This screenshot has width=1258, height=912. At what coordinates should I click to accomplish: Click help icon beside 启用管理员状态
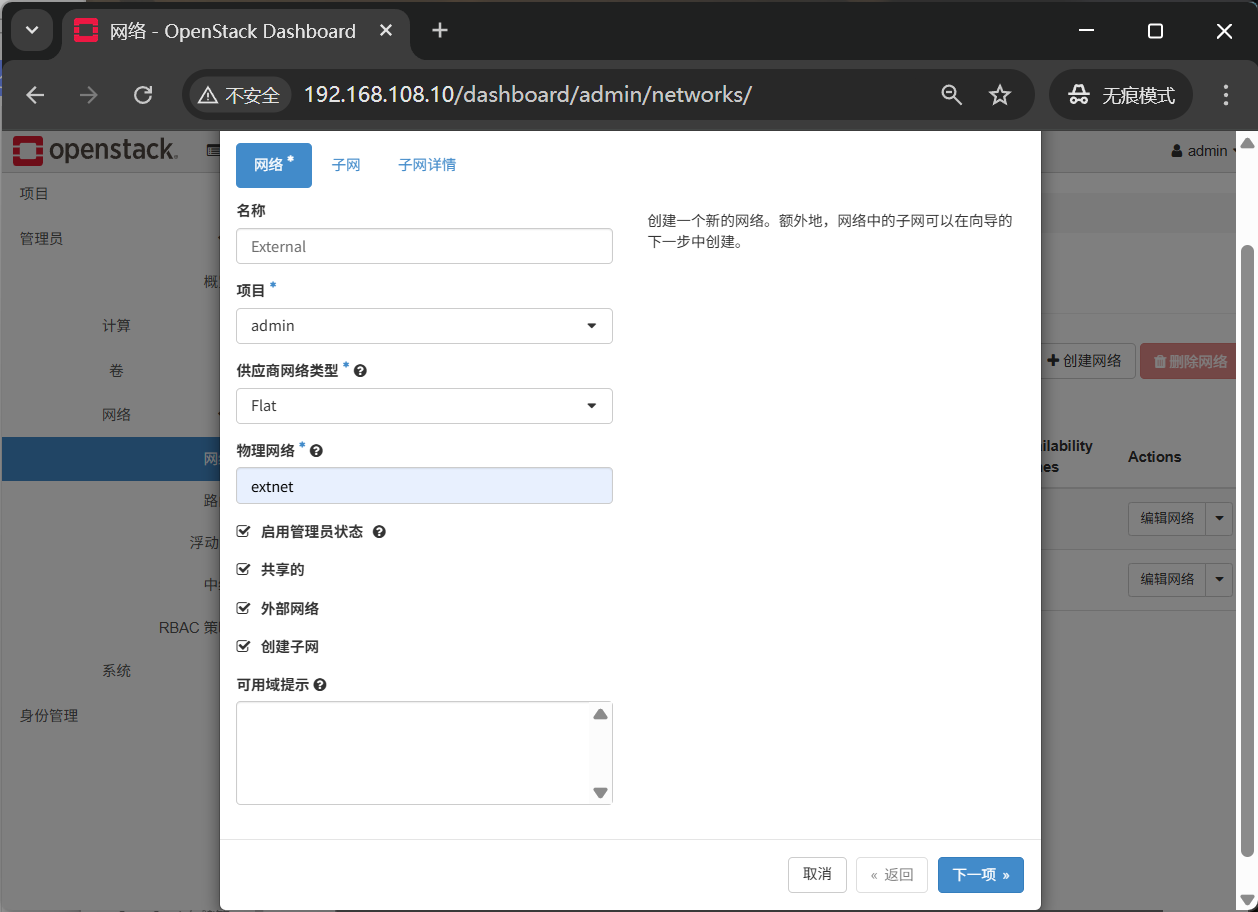[379, 532]
